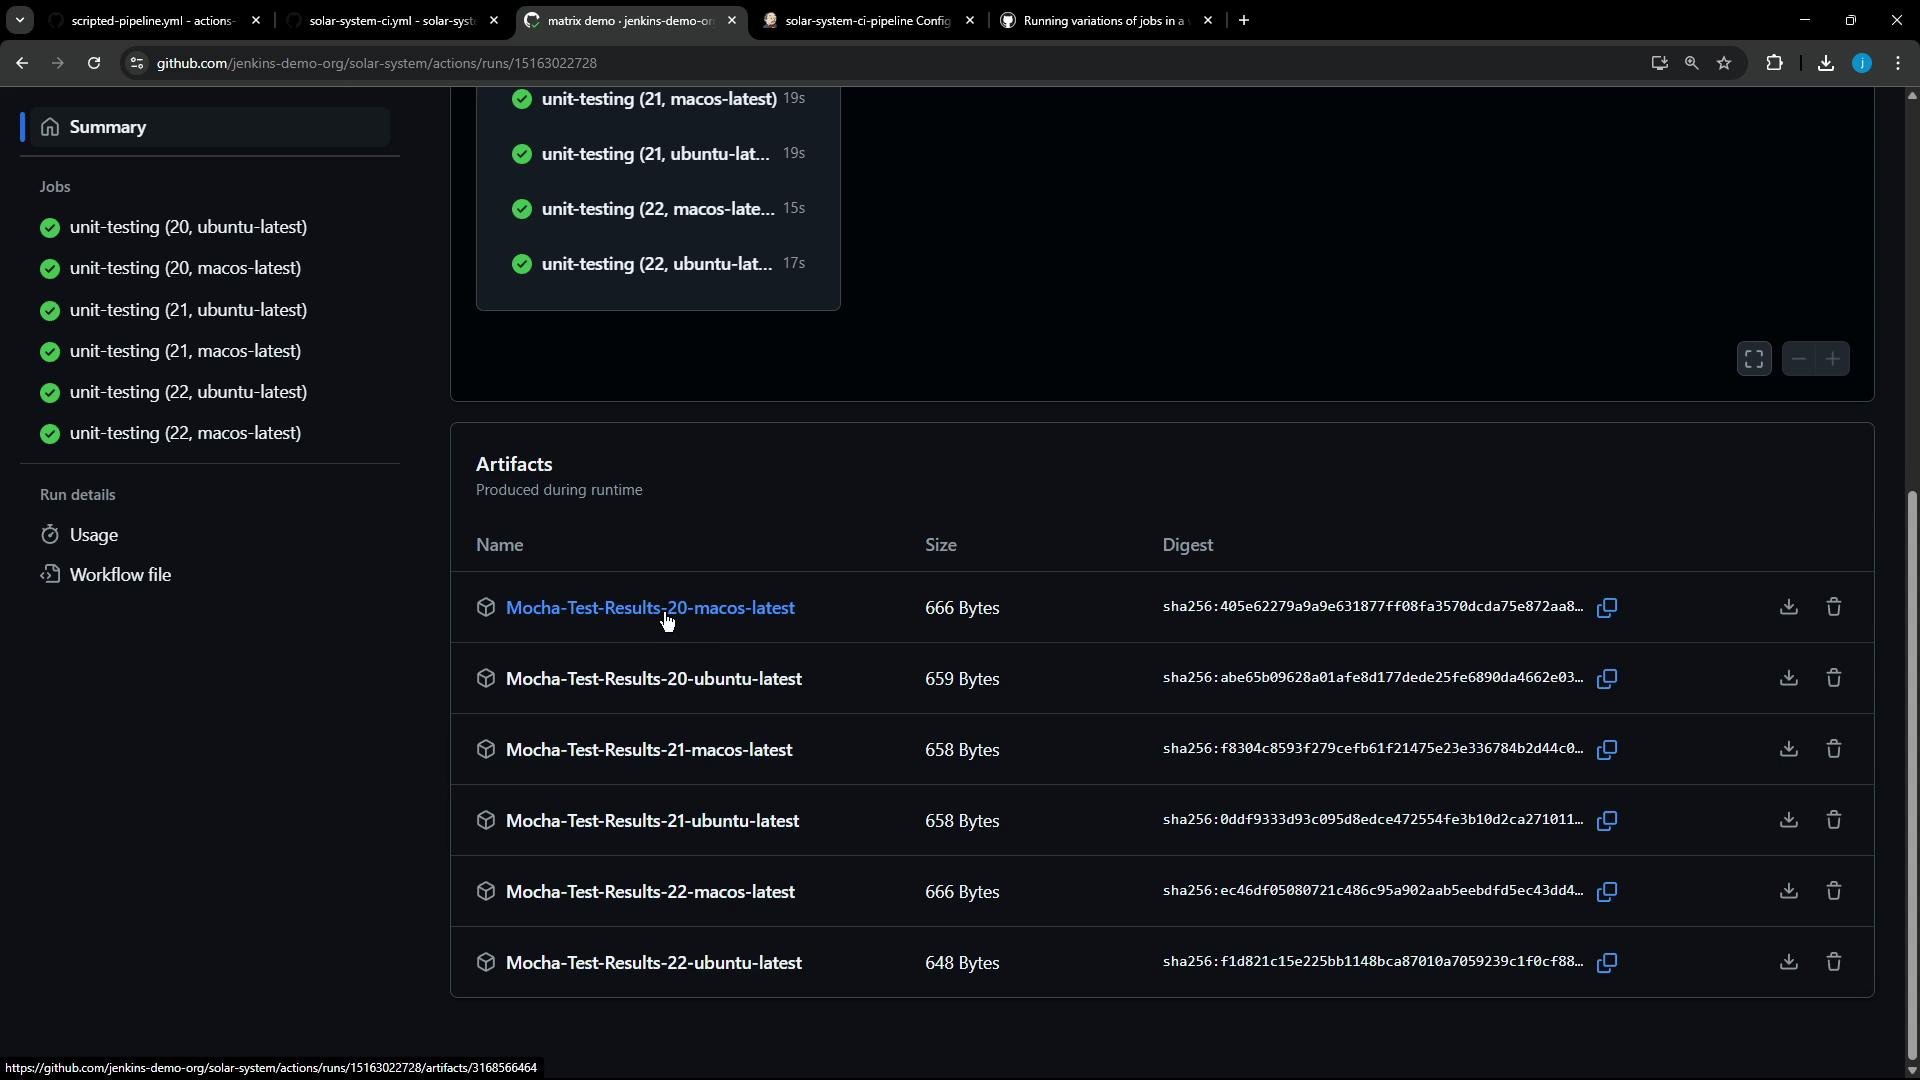Image resolution: width=1920 pixels, height=1080 pixels.
Task: Delete Mocha-Test-Results-22-macos-latest artifact
Action: coord(1834,891)
